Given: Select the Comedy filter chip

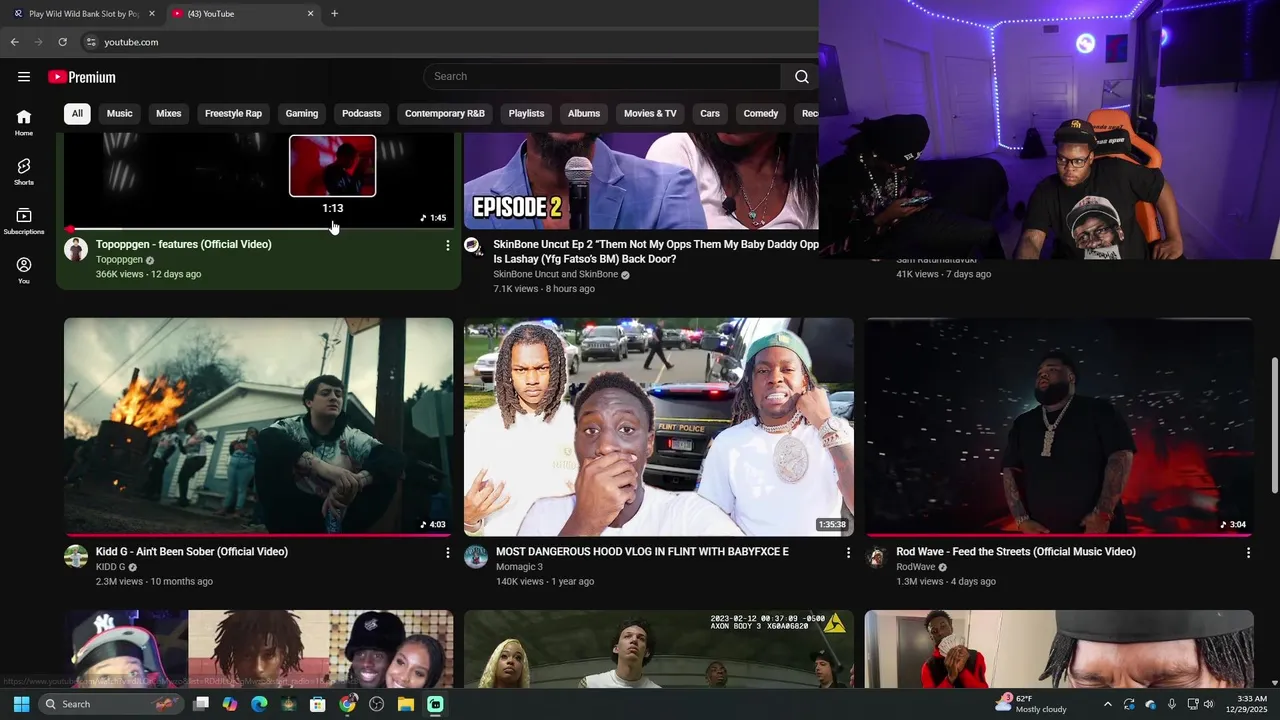Looking at the screenshot, I should tap(761, 113).
